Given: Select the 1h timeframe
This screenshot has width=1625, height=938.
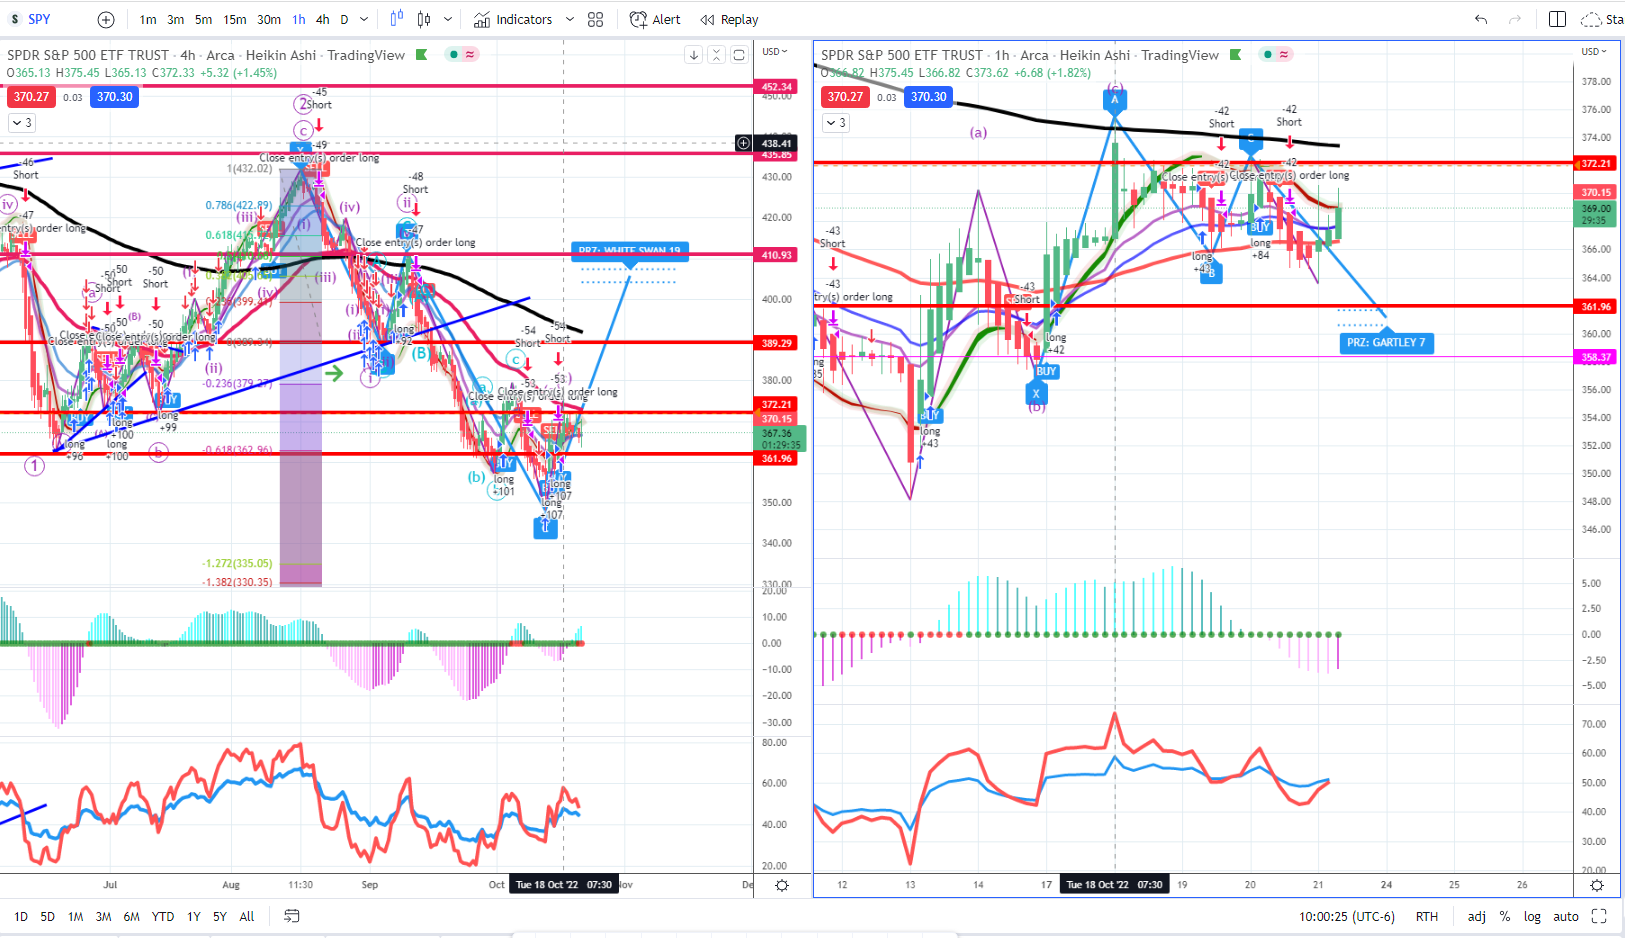Looking at the screenshot, I should [299, 19].
